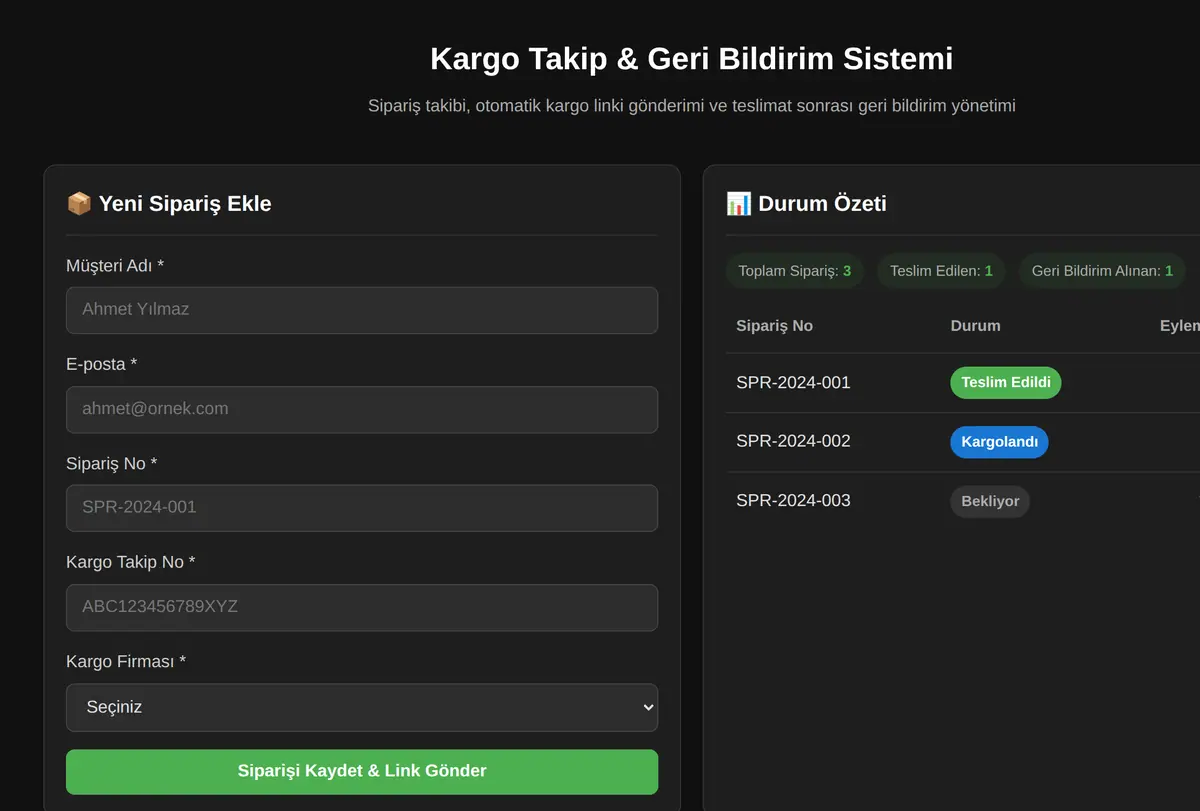The height and width of the screenshot is (811, 1200).
Task: Click the Durum column header
Action: 975,326
